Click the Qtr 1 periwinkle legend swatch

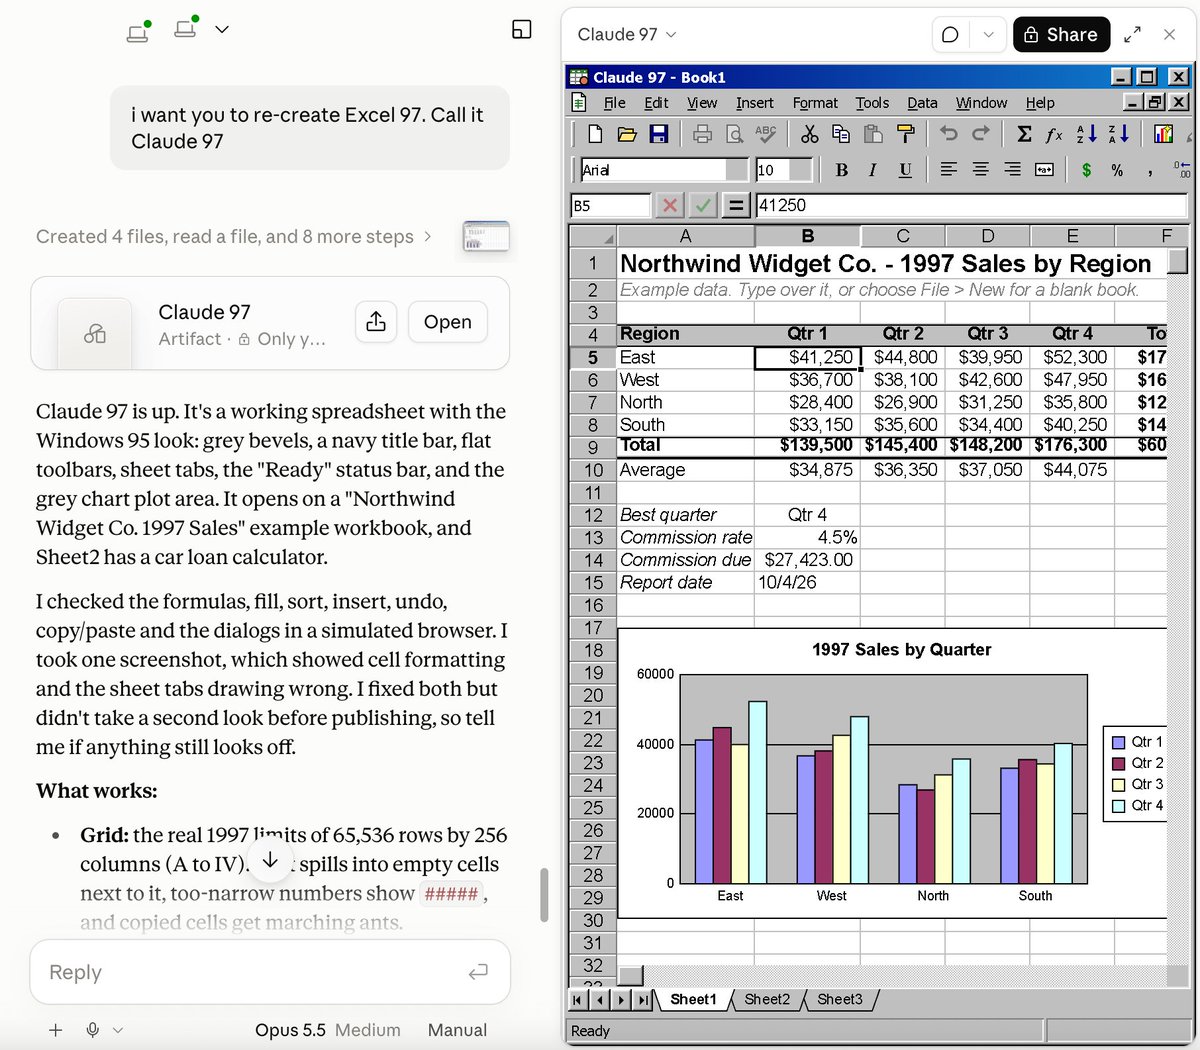tap(1119, 742)
